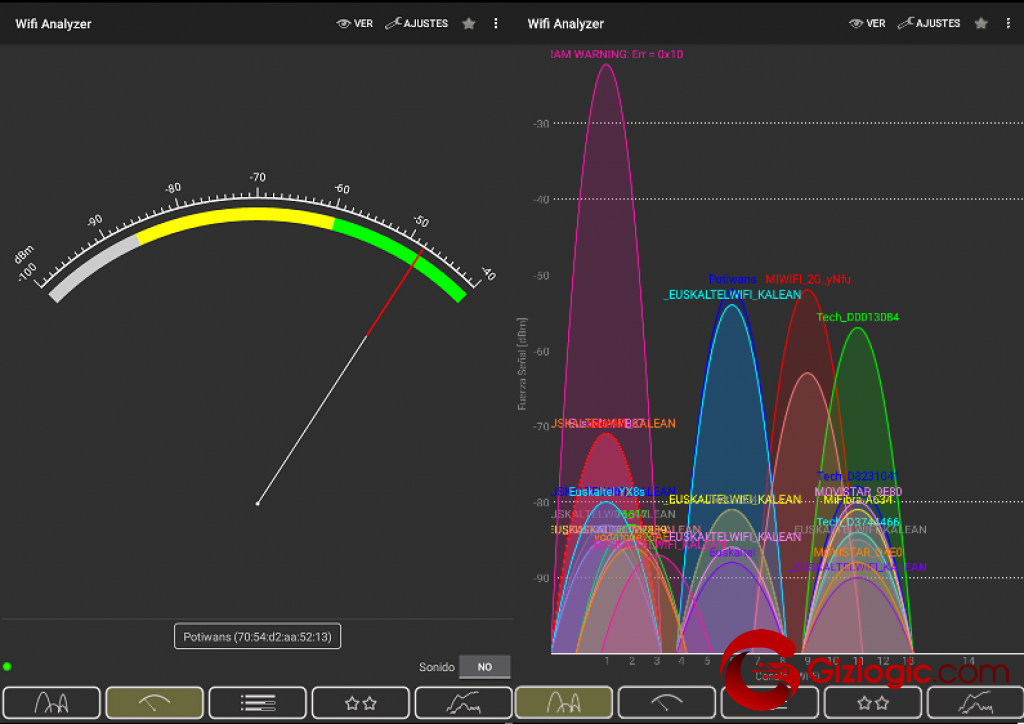Tap the star icon in right screen header
The width and height of the screenshot is (1024, 724).
(x=981, y=24)
